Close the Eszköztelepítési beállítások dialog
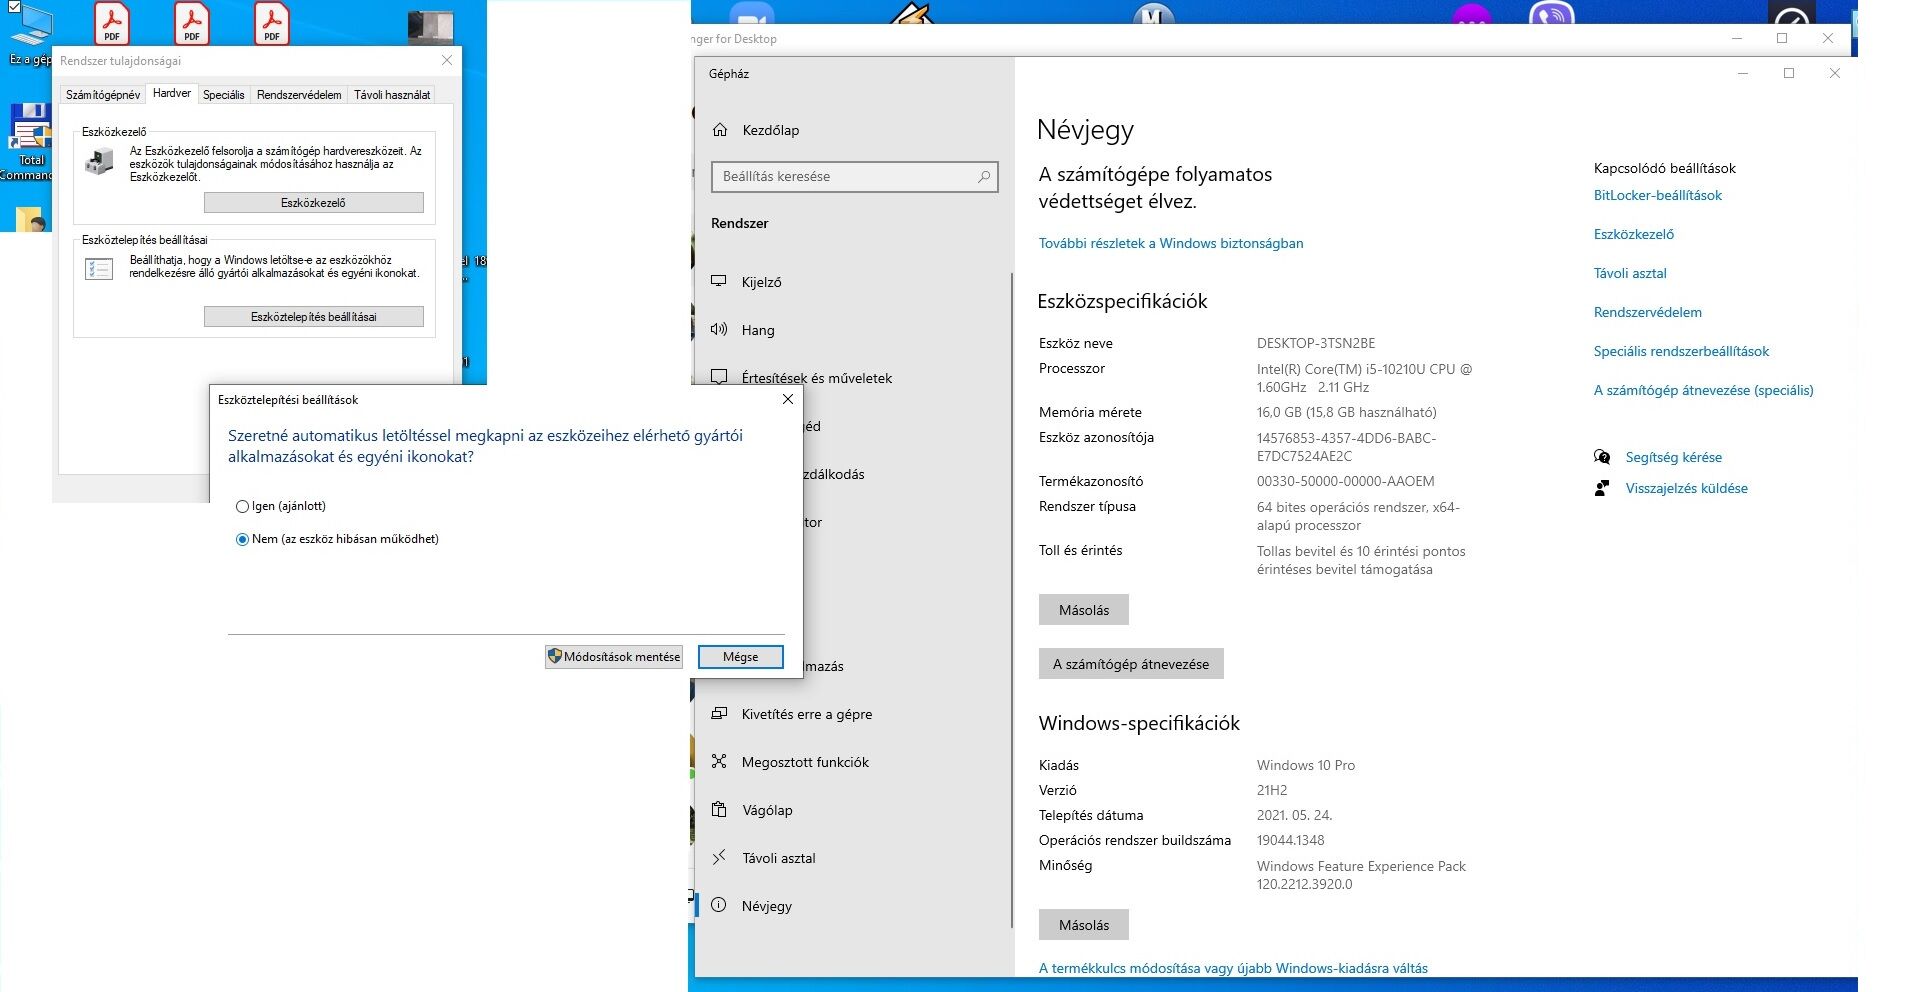This screenshot has width=1914, height=992. 788,399
